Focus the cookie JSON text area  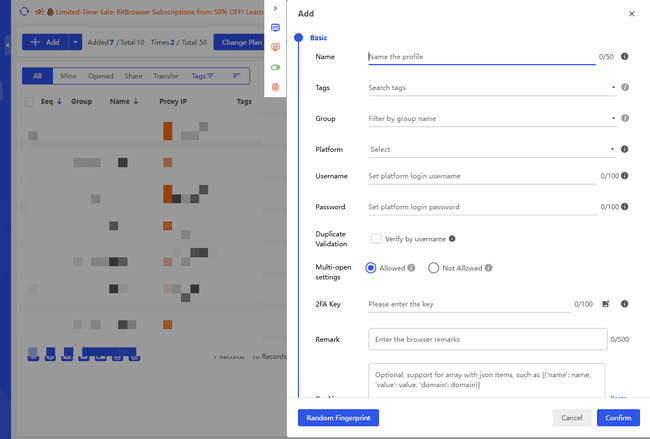tap(487, 381)
